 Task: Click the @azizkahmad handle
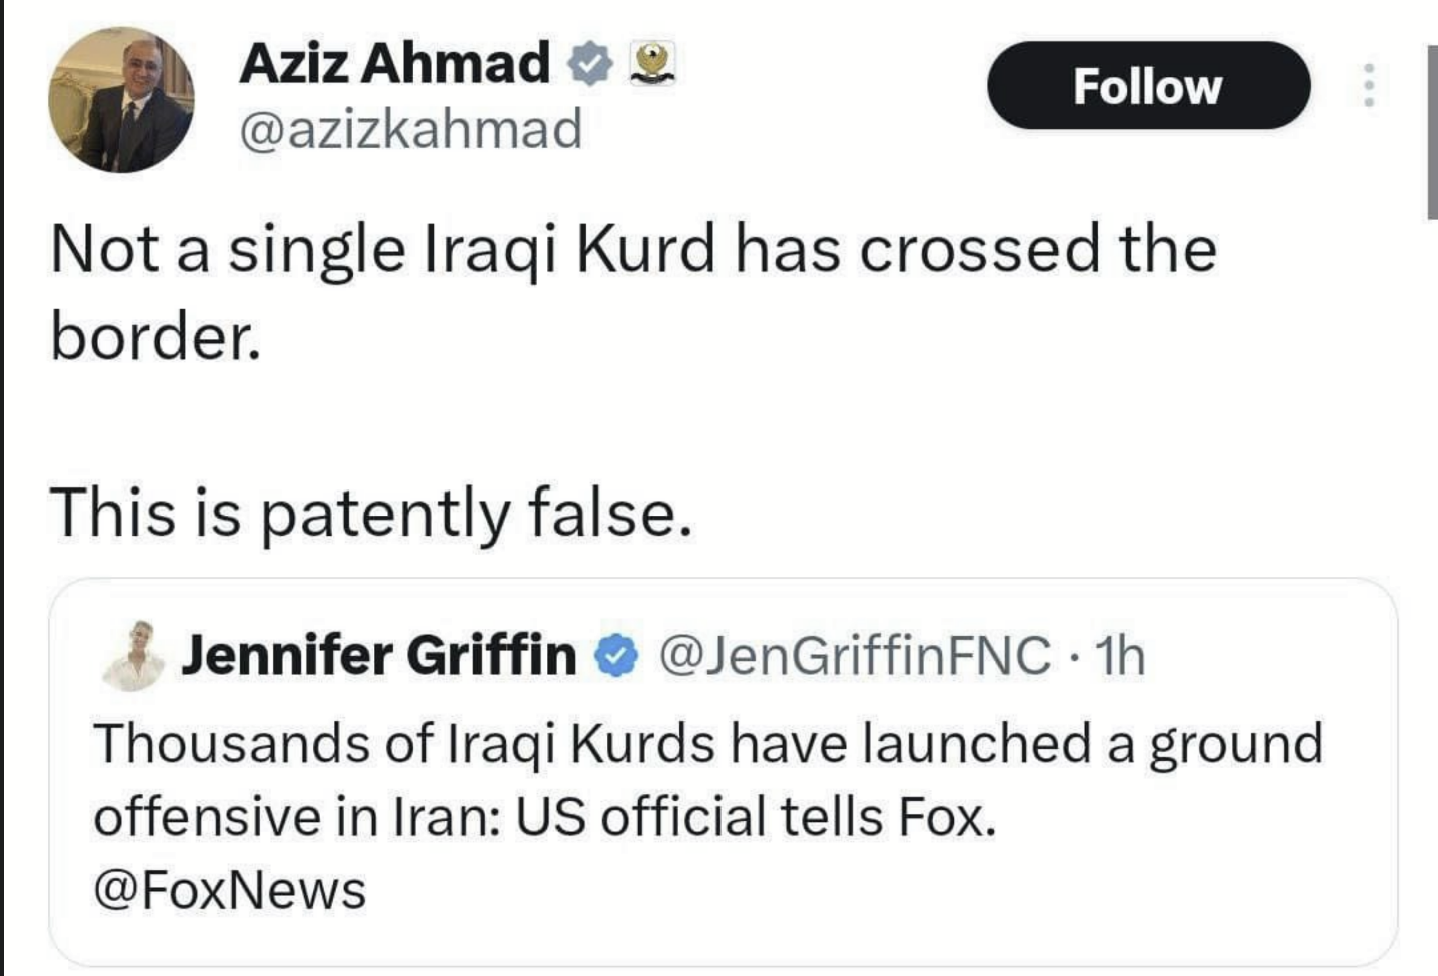[x=410, y=129]
